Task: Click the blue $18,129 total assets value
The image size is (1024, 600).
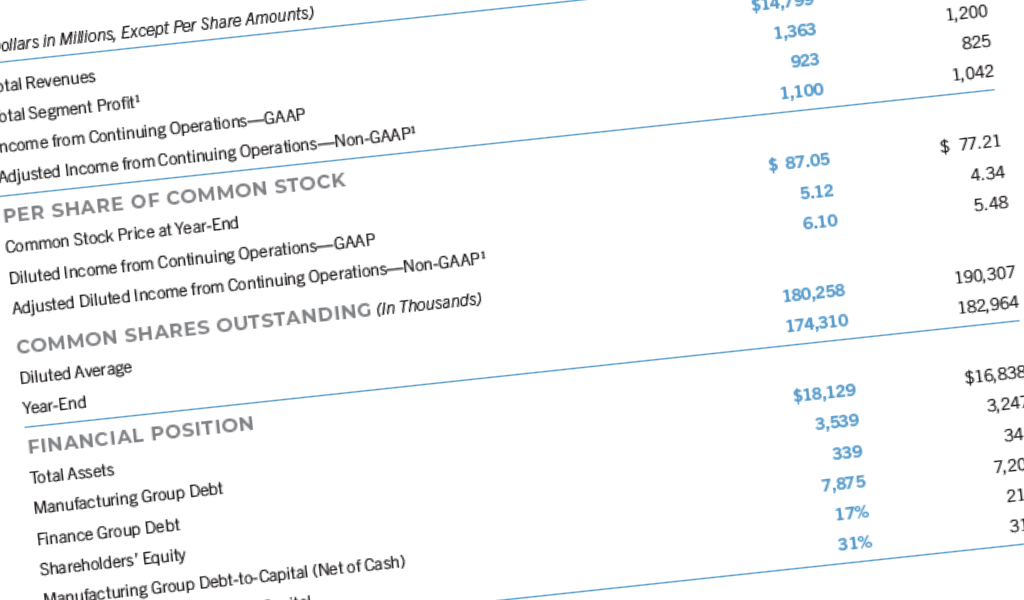Action: tap(824, 394)
